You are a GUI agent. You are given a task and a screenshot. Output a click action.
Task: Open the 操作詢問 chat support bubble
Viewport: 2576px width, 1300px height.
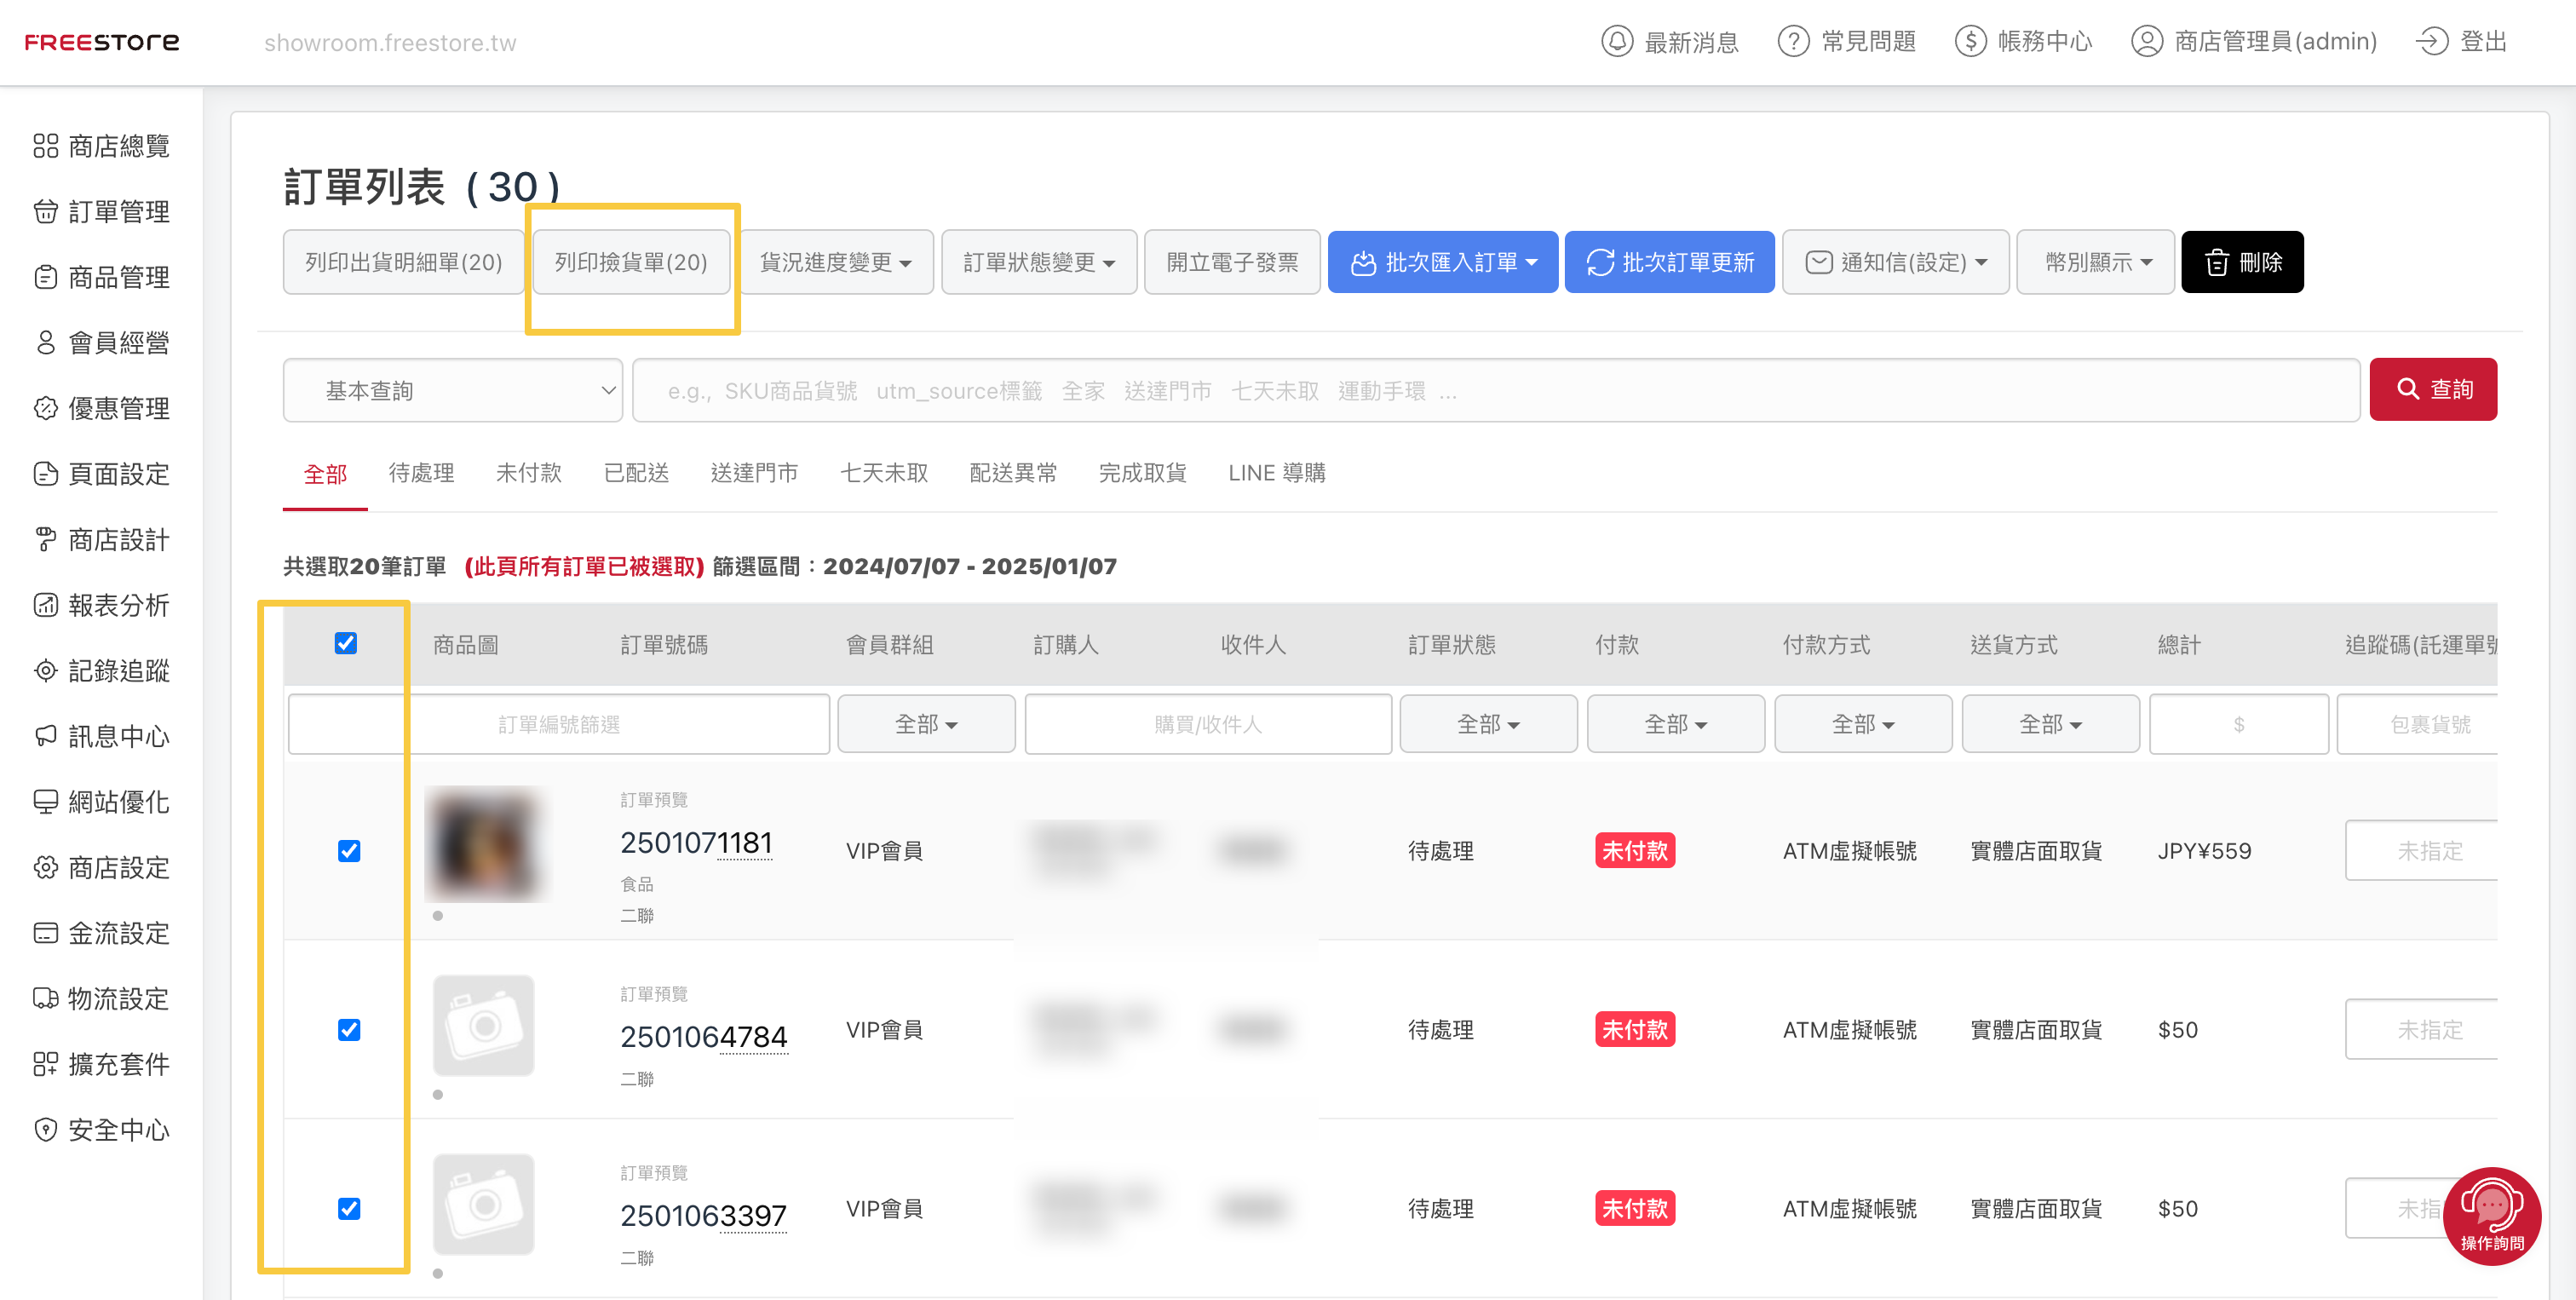tap(2492, 1215)
